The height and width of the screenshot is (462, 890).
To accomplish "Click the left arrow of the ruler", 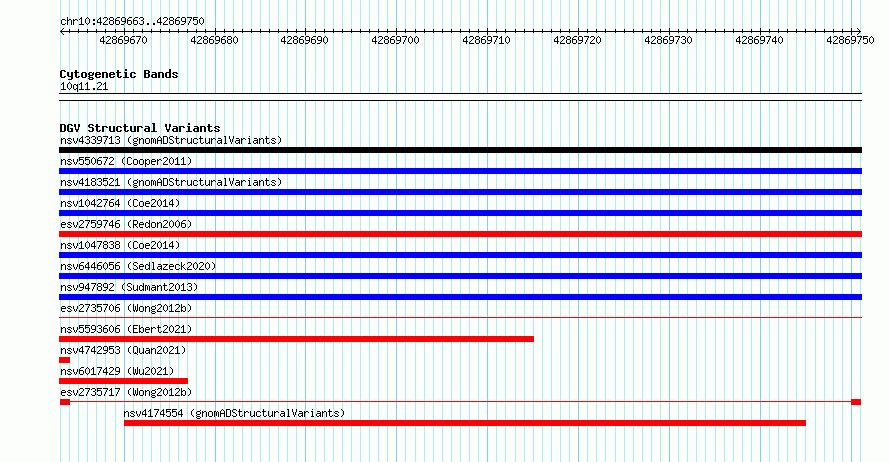I will (62, 32).
